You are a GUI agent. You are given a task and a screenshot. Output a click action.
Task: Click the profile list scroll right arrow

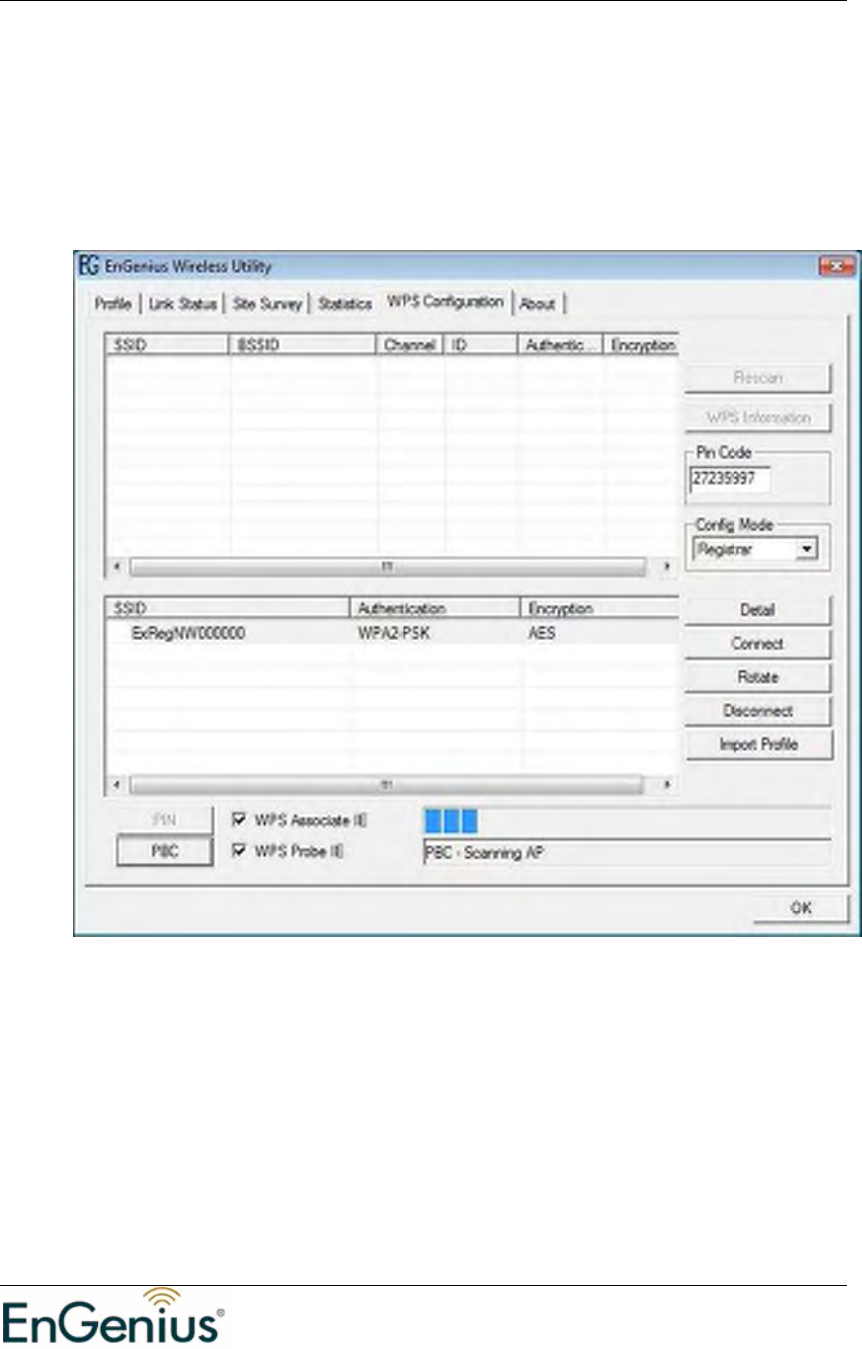click(668, 784)
